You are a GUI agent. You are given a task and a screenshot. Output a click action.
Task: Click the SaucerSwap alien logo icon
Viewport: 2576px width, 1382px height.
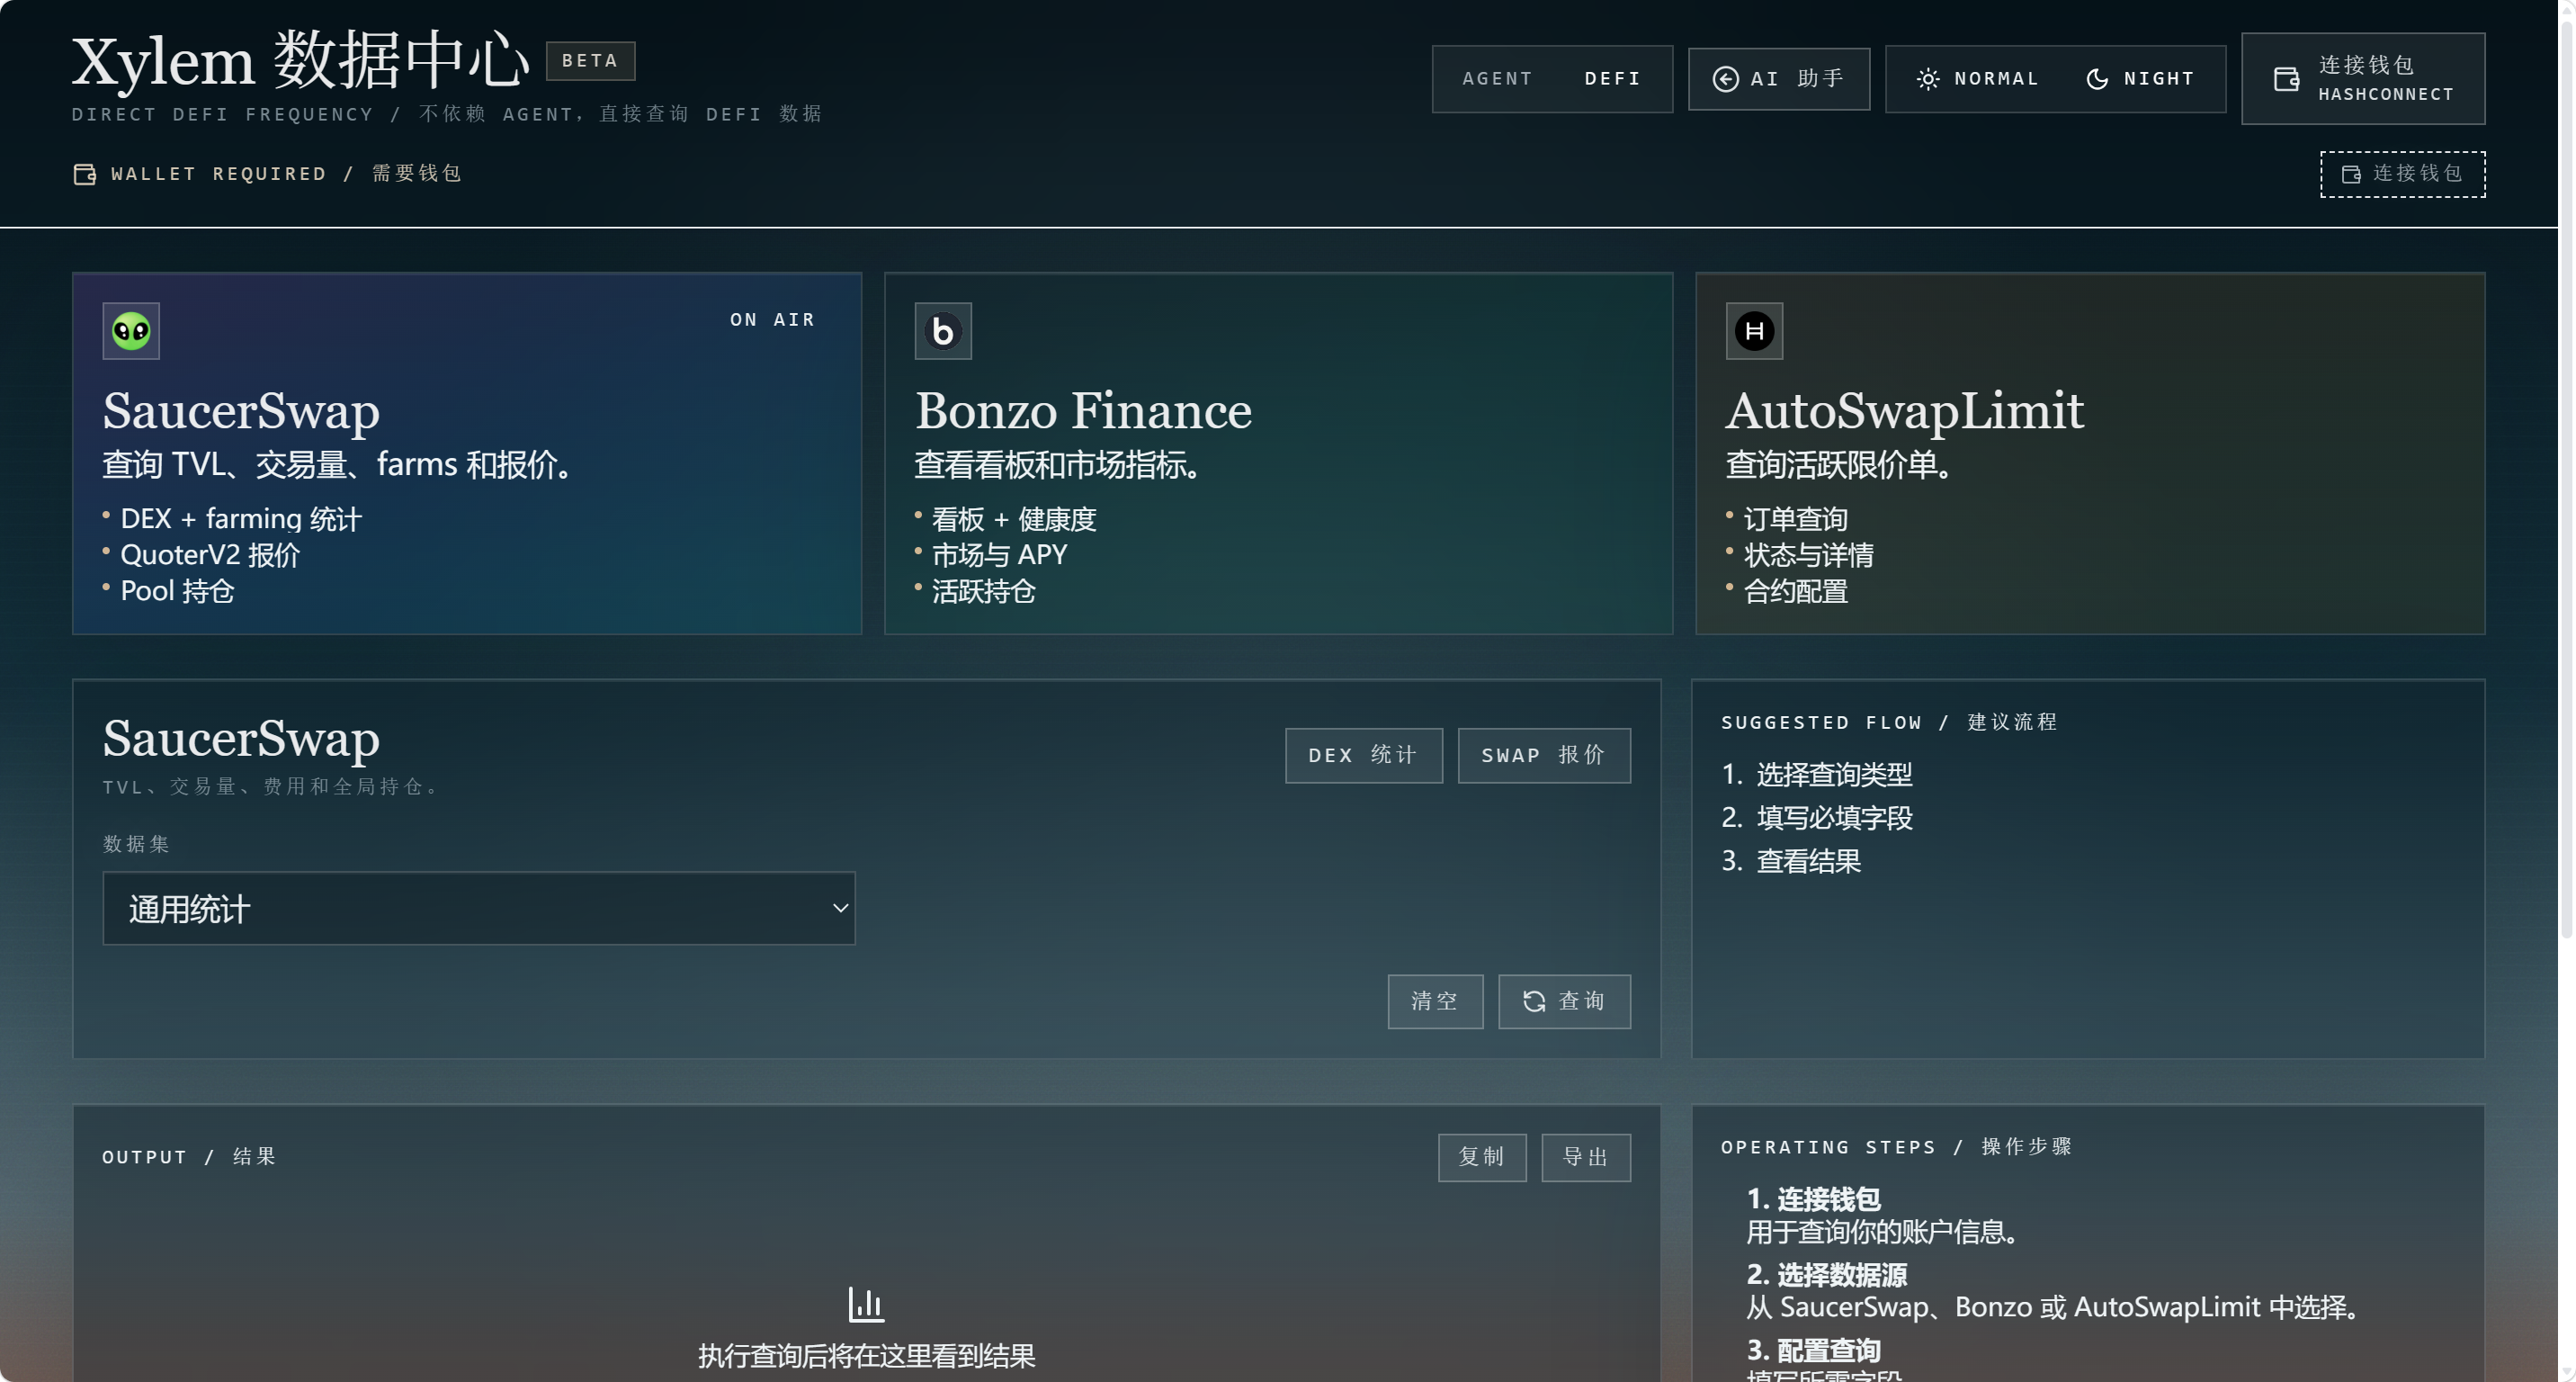[x=131, y=331]
